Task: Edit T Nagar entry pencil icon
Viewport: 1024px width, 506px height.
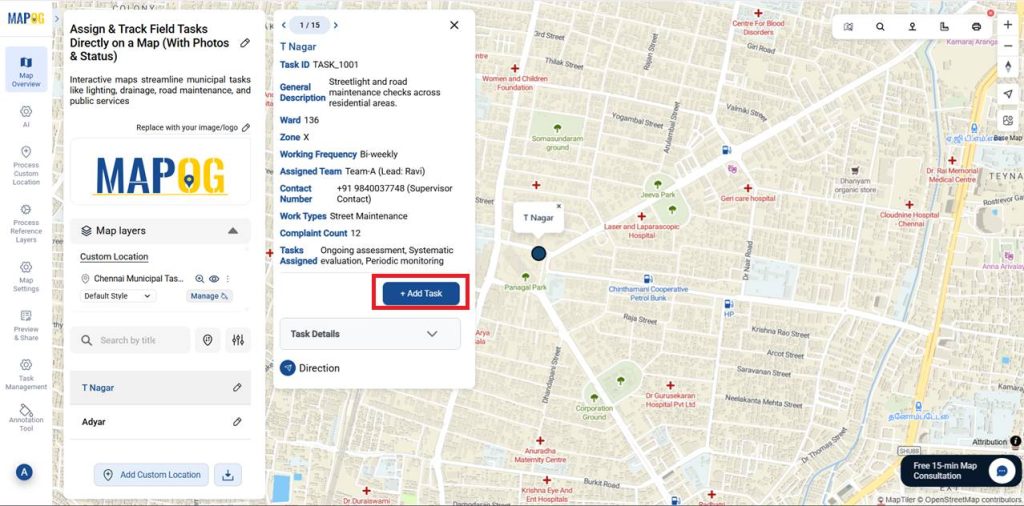Action: pos(237,387)
